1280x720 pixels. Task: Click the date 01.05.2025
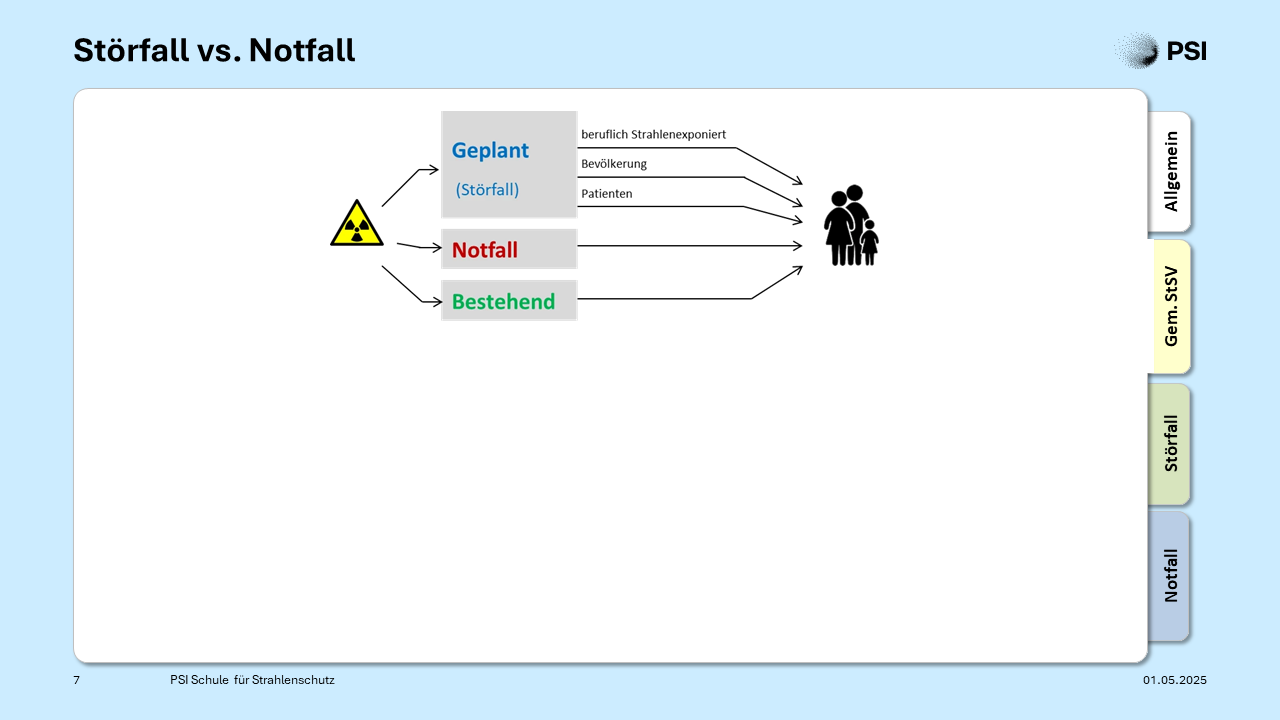coord(1175,680)
